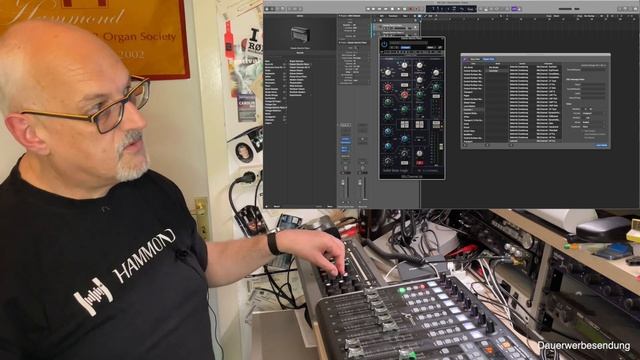Open the Edit menu in tracks area
The height and width of the screenshot is (360, 640).
[382, 16]
